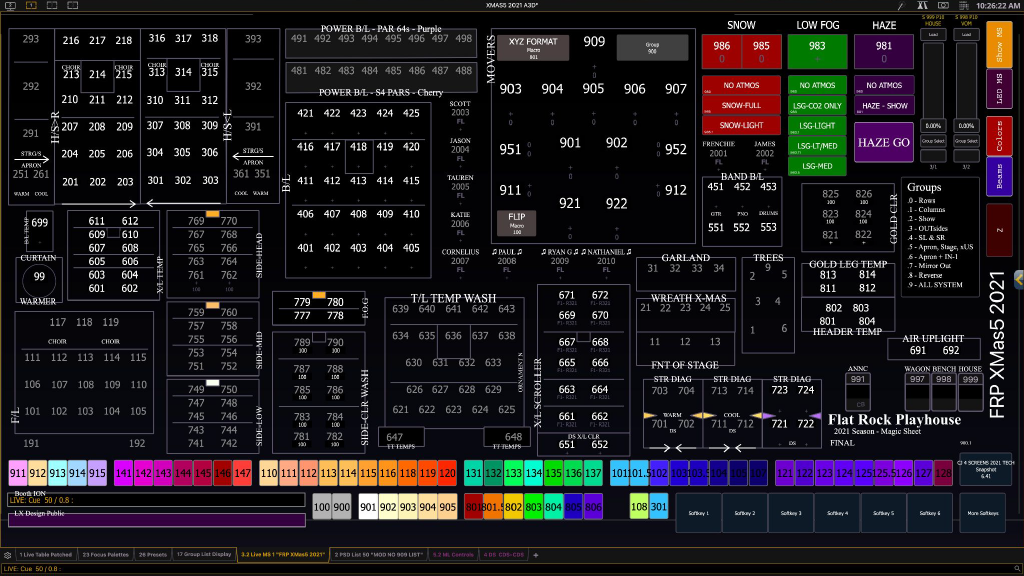The image size is (1024, 576).
Task: Select purple color swatch 121
Action: pyautogui.click(x=785, y=473)
